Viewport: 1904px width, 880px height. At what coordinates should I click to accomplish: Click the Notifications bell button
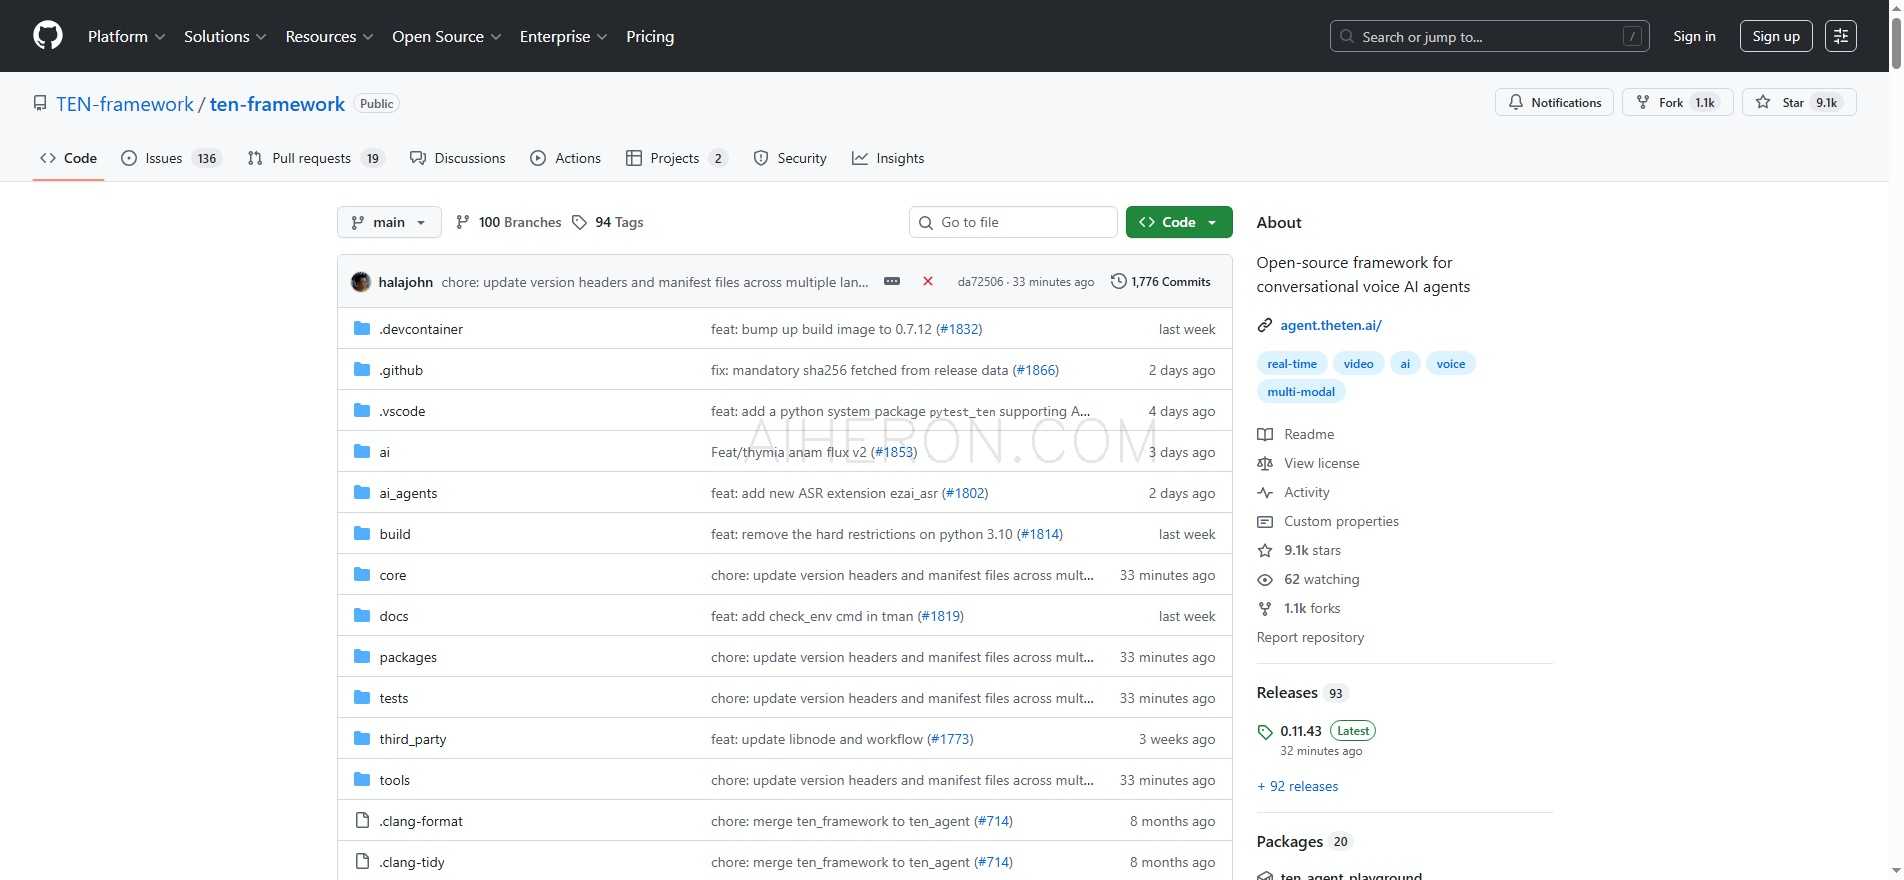[x=1554, y=103]
